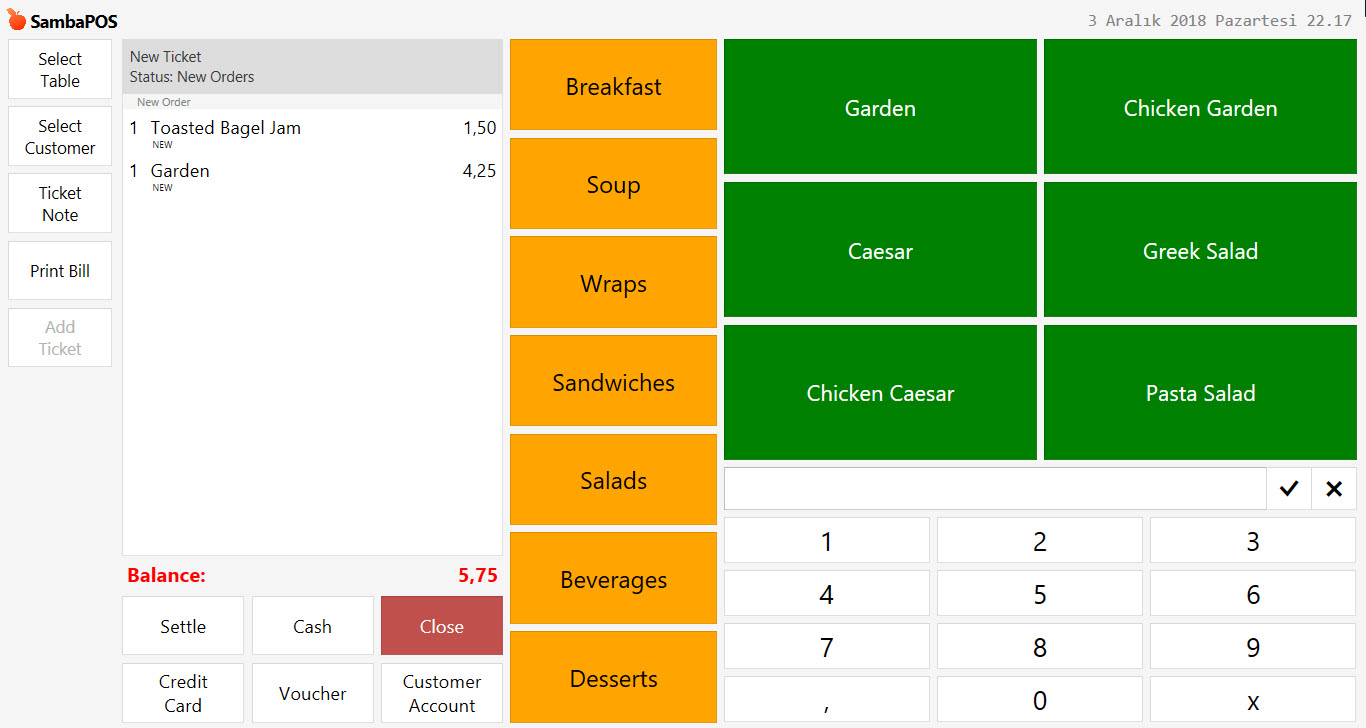Screen dimensions: 1366x728
Task: Switch to the Beverages category
Action: (x=613, y=578)
